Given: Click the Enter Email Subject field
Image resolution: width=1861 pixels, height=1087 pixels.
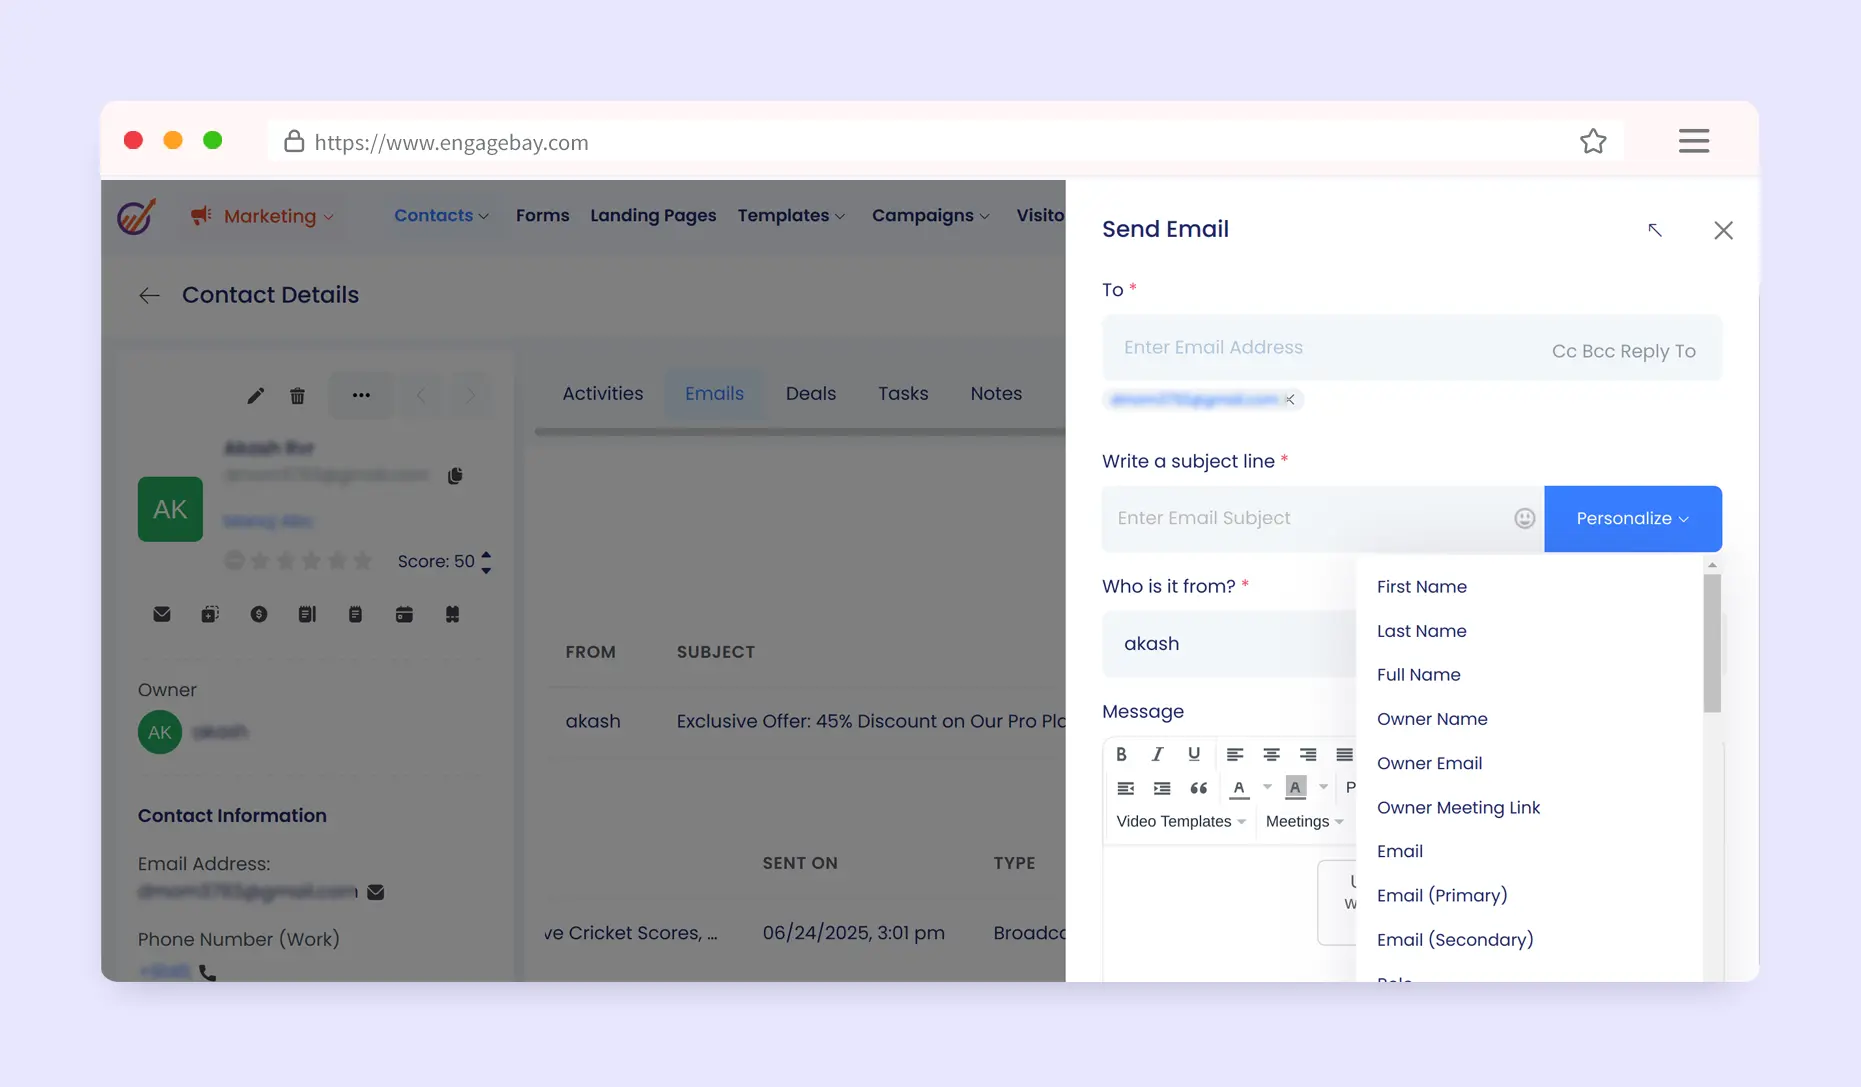Looking at the screenshot, I should click(x=1305, y=518).
